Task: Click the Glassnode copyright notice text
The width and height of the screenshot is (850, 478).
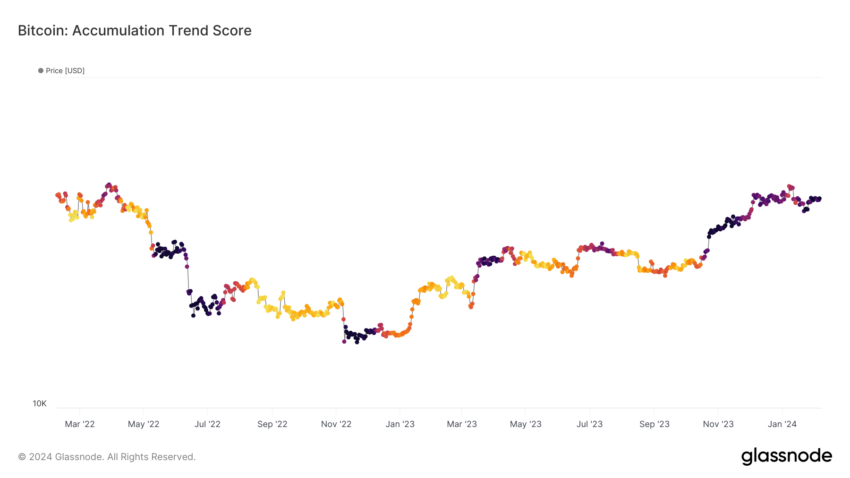Action: (x=107, y=457)
